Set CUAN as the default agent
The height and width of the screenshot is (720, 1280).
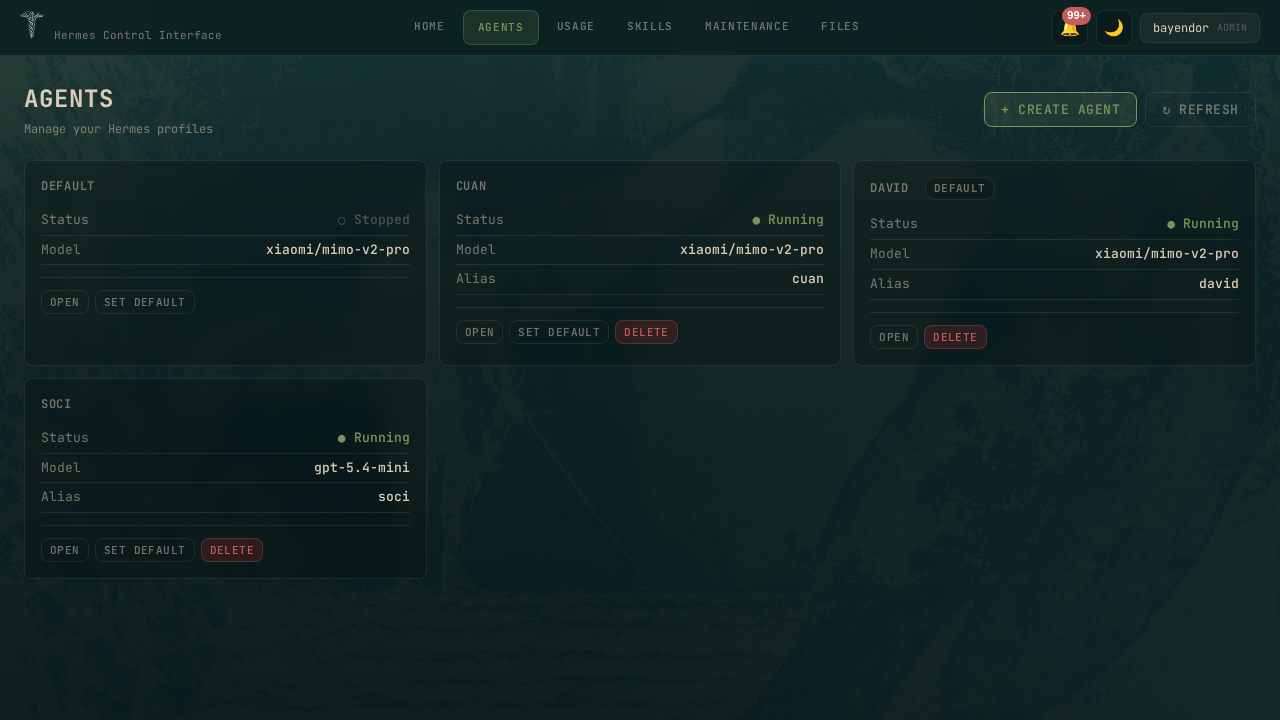point(559,332)
